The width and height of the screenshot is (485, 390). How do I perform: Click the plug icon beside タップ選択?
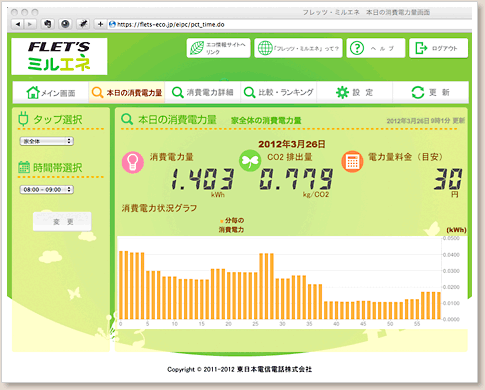tap(23, 119)
